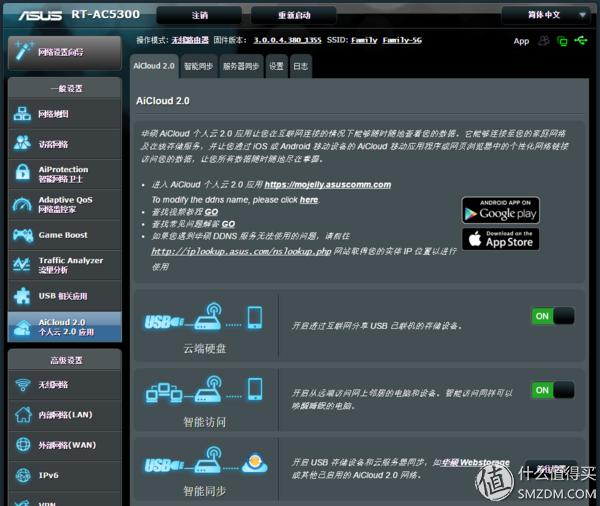600x506 pixels.
Task: Click the green network clients status icon
Action: click(562, 41)
